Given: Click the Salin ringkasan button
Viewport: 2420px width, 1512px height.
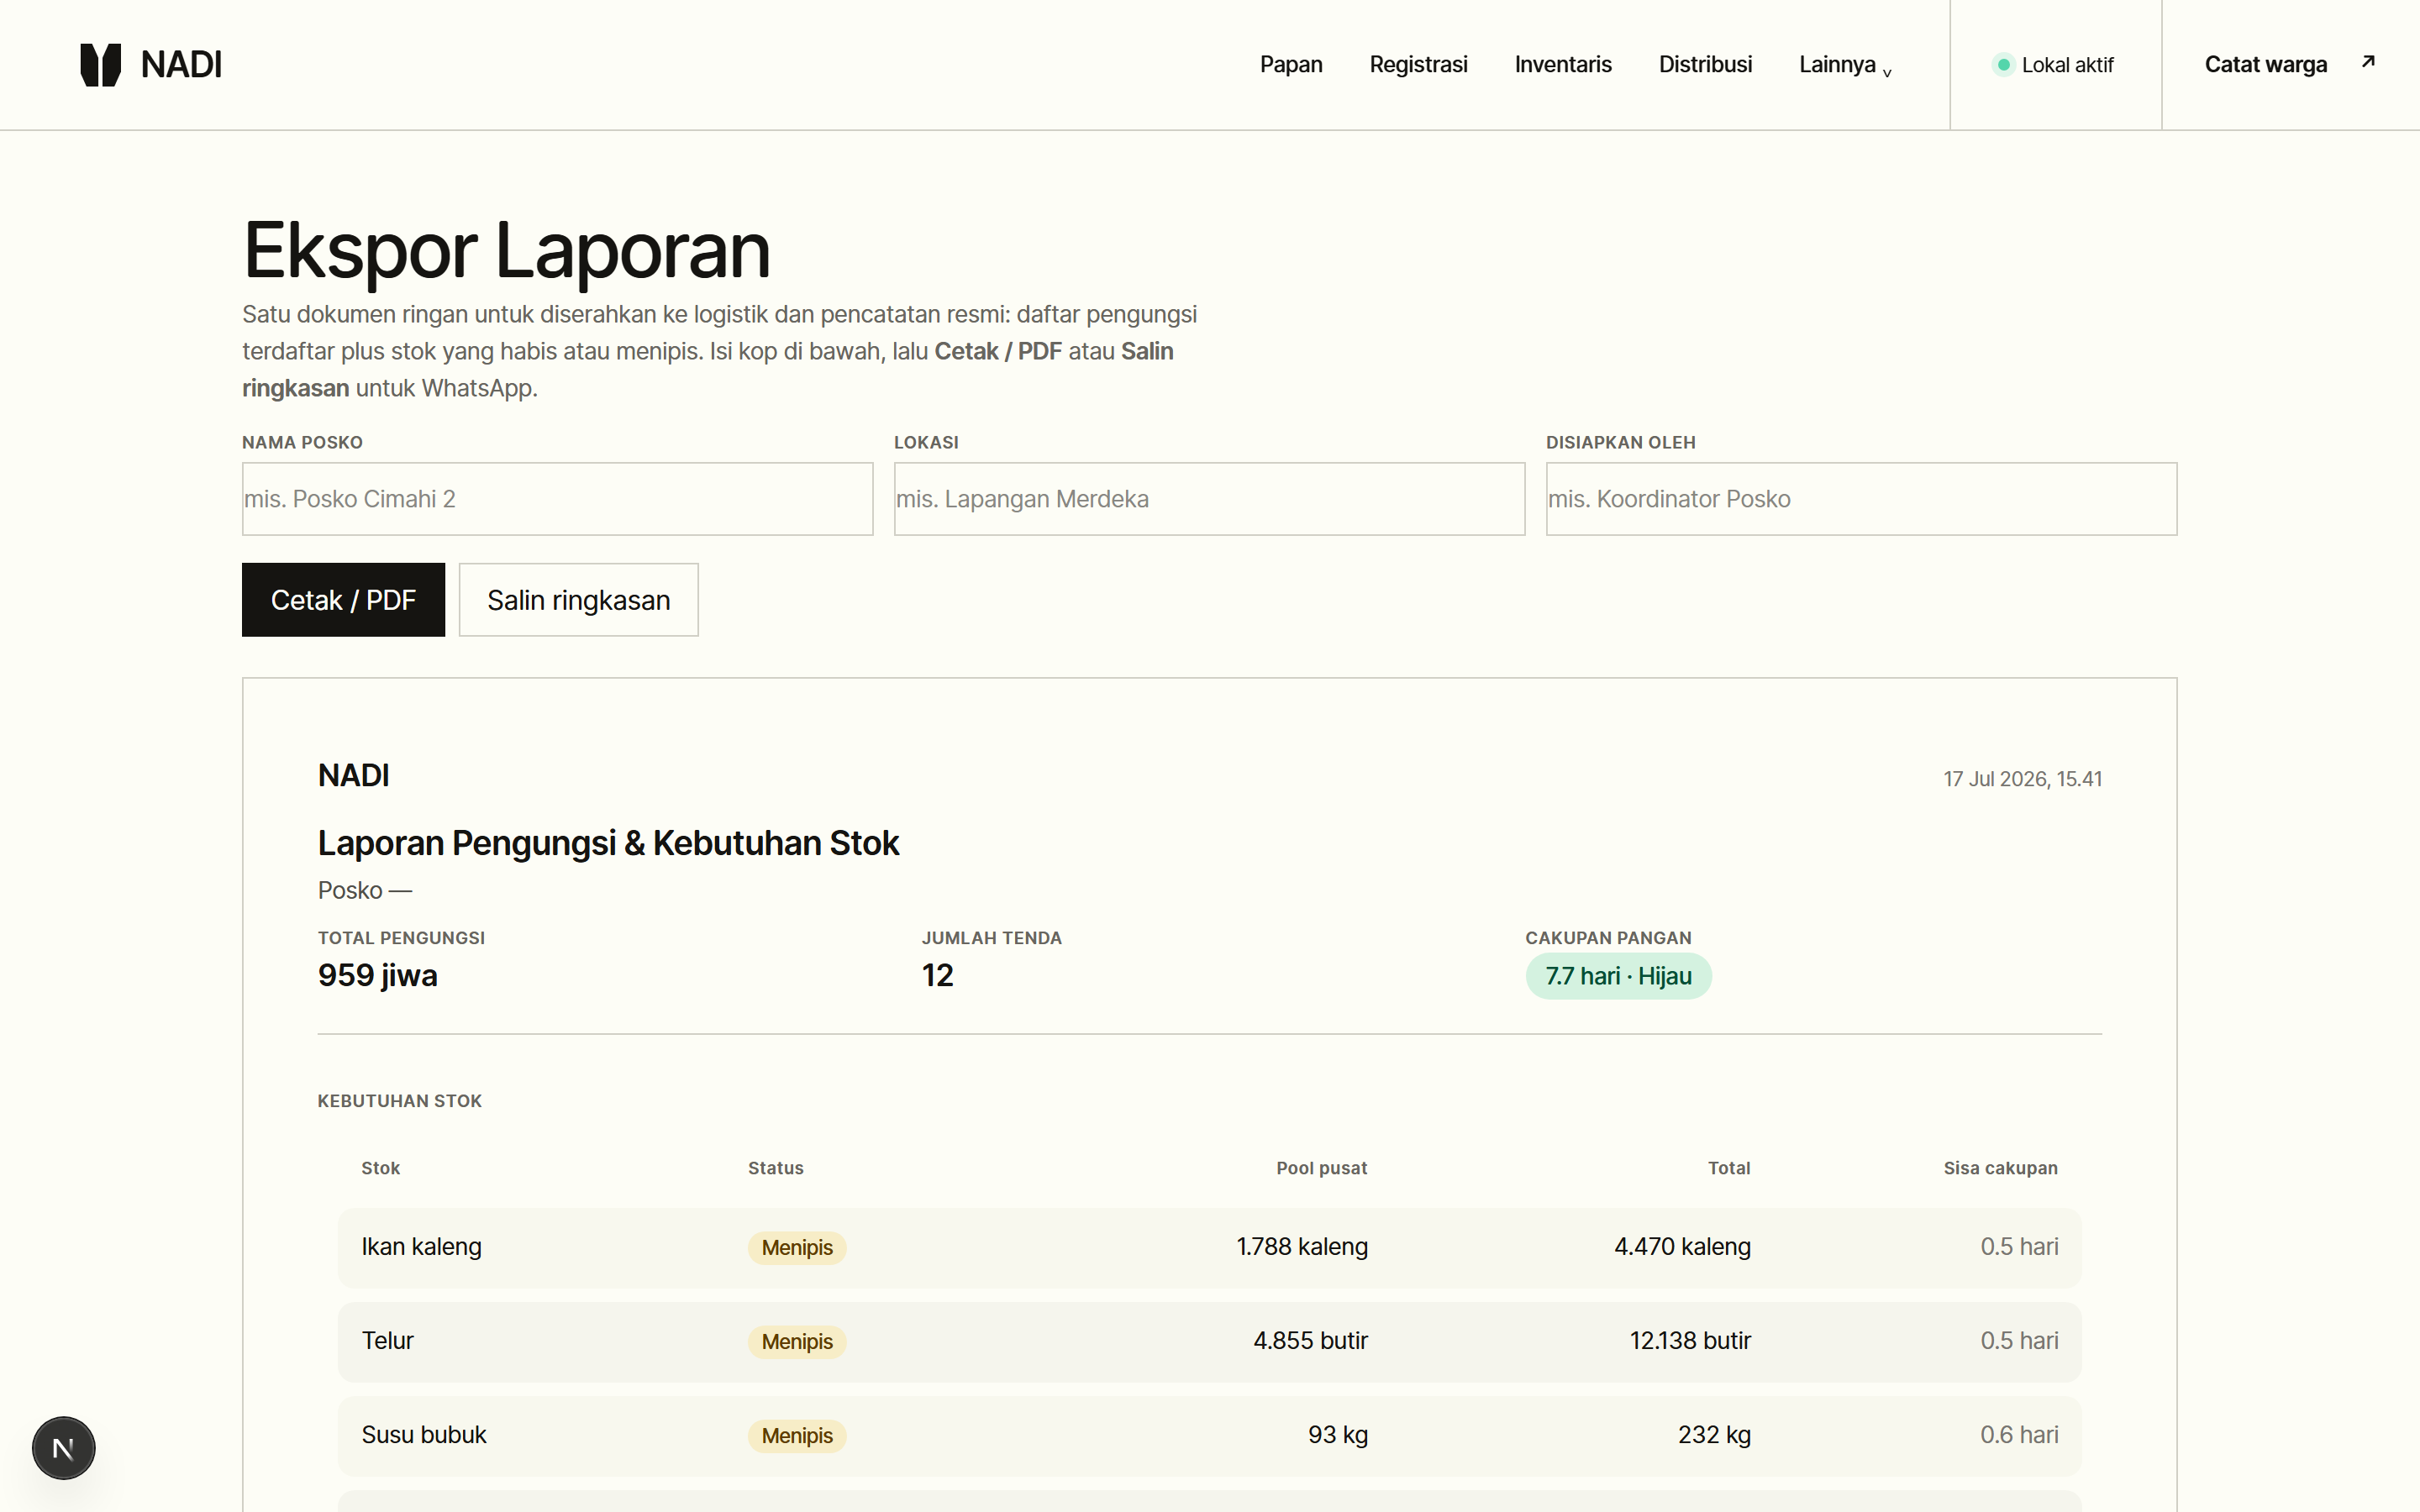Looking at the screenshot, I should [x=578, y=600].
